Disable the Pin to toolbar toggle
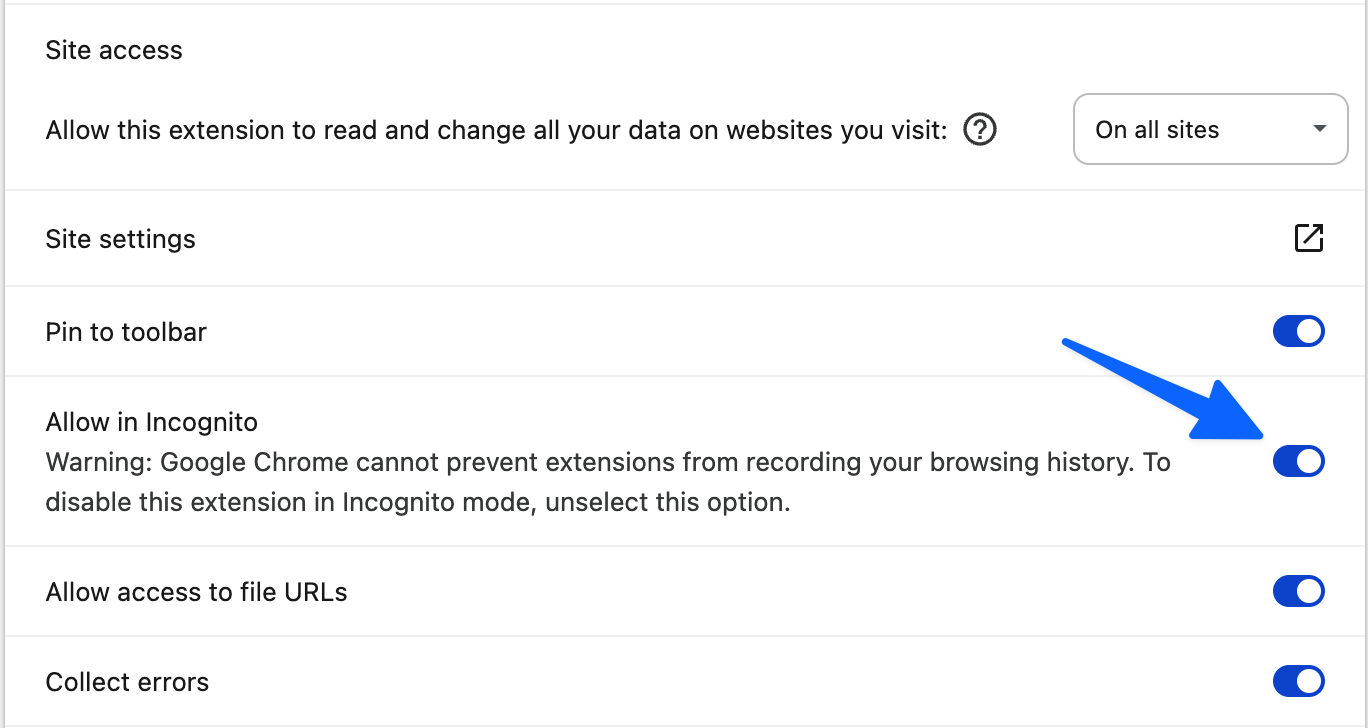The image size is (1368, 728). click(x=1298, y=331)
